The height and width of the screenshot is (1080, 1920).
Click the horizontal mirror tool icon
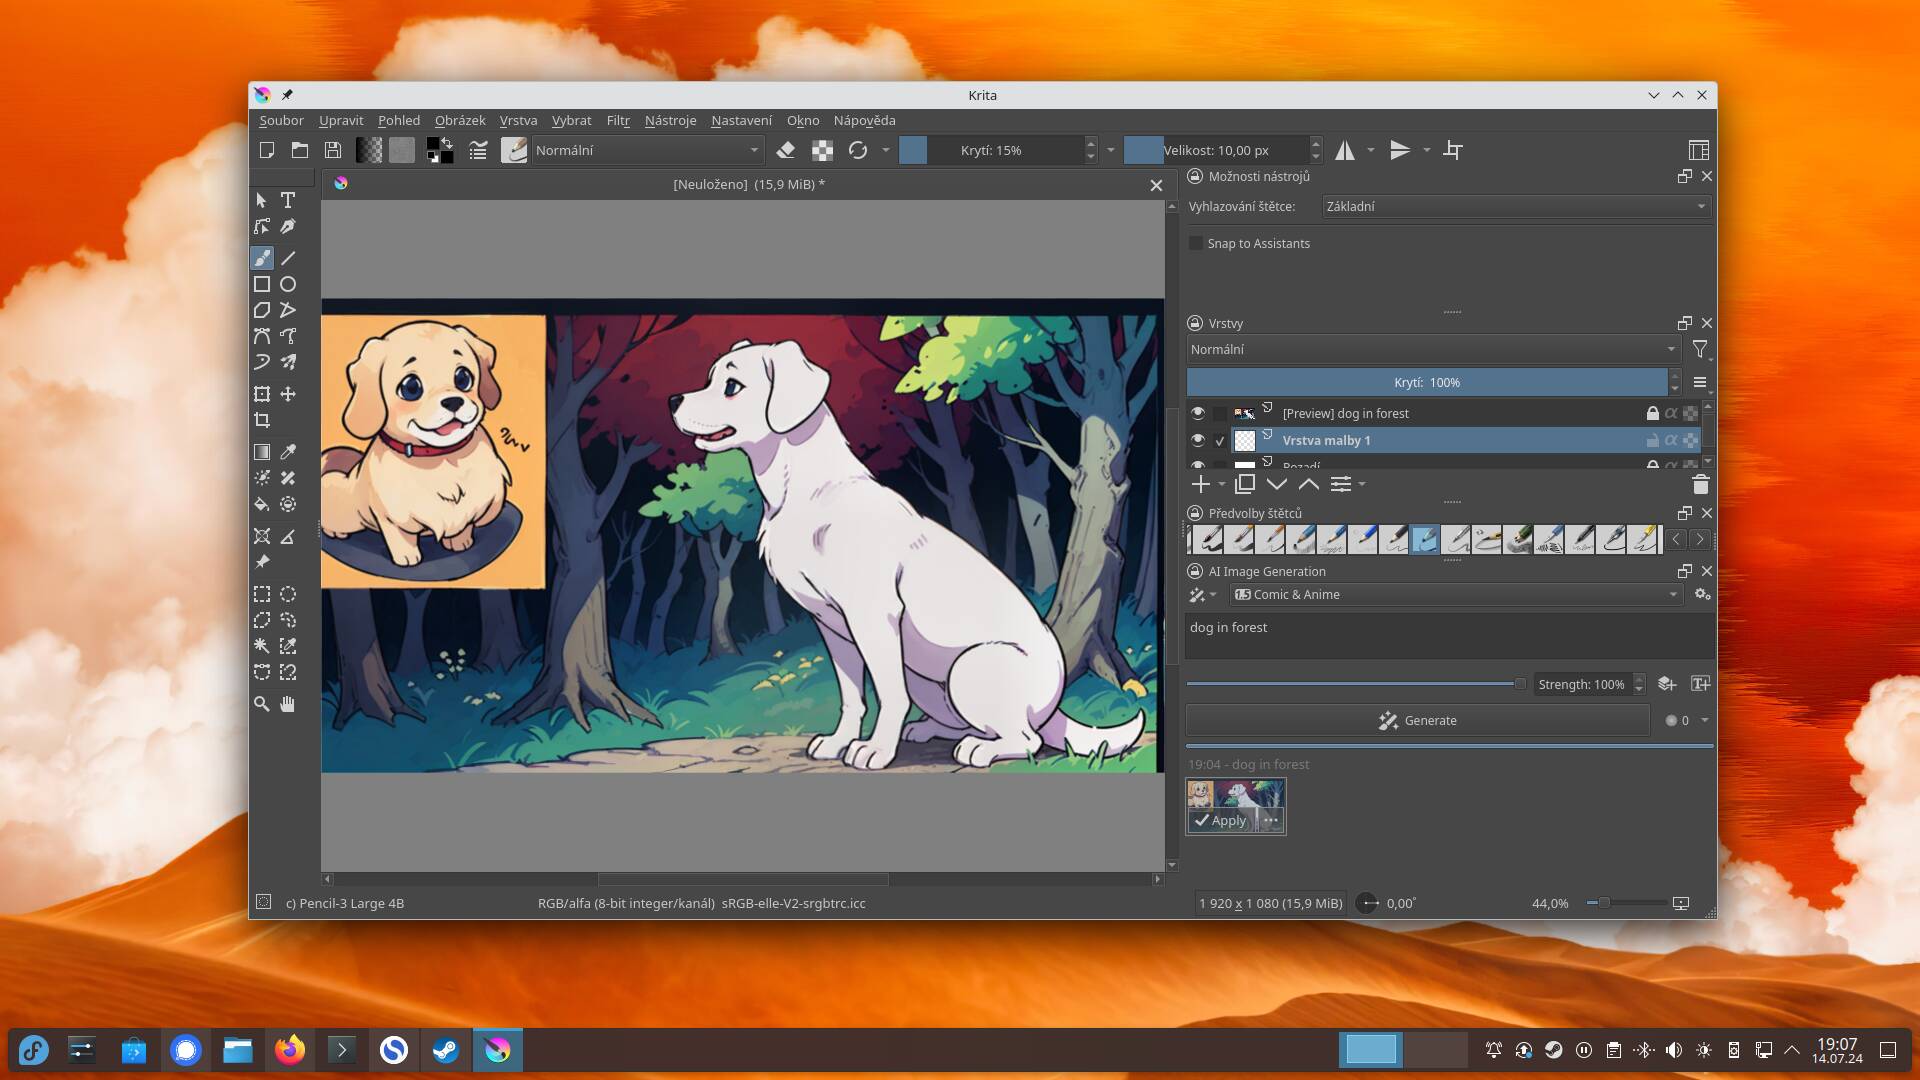coord(1345,150)
